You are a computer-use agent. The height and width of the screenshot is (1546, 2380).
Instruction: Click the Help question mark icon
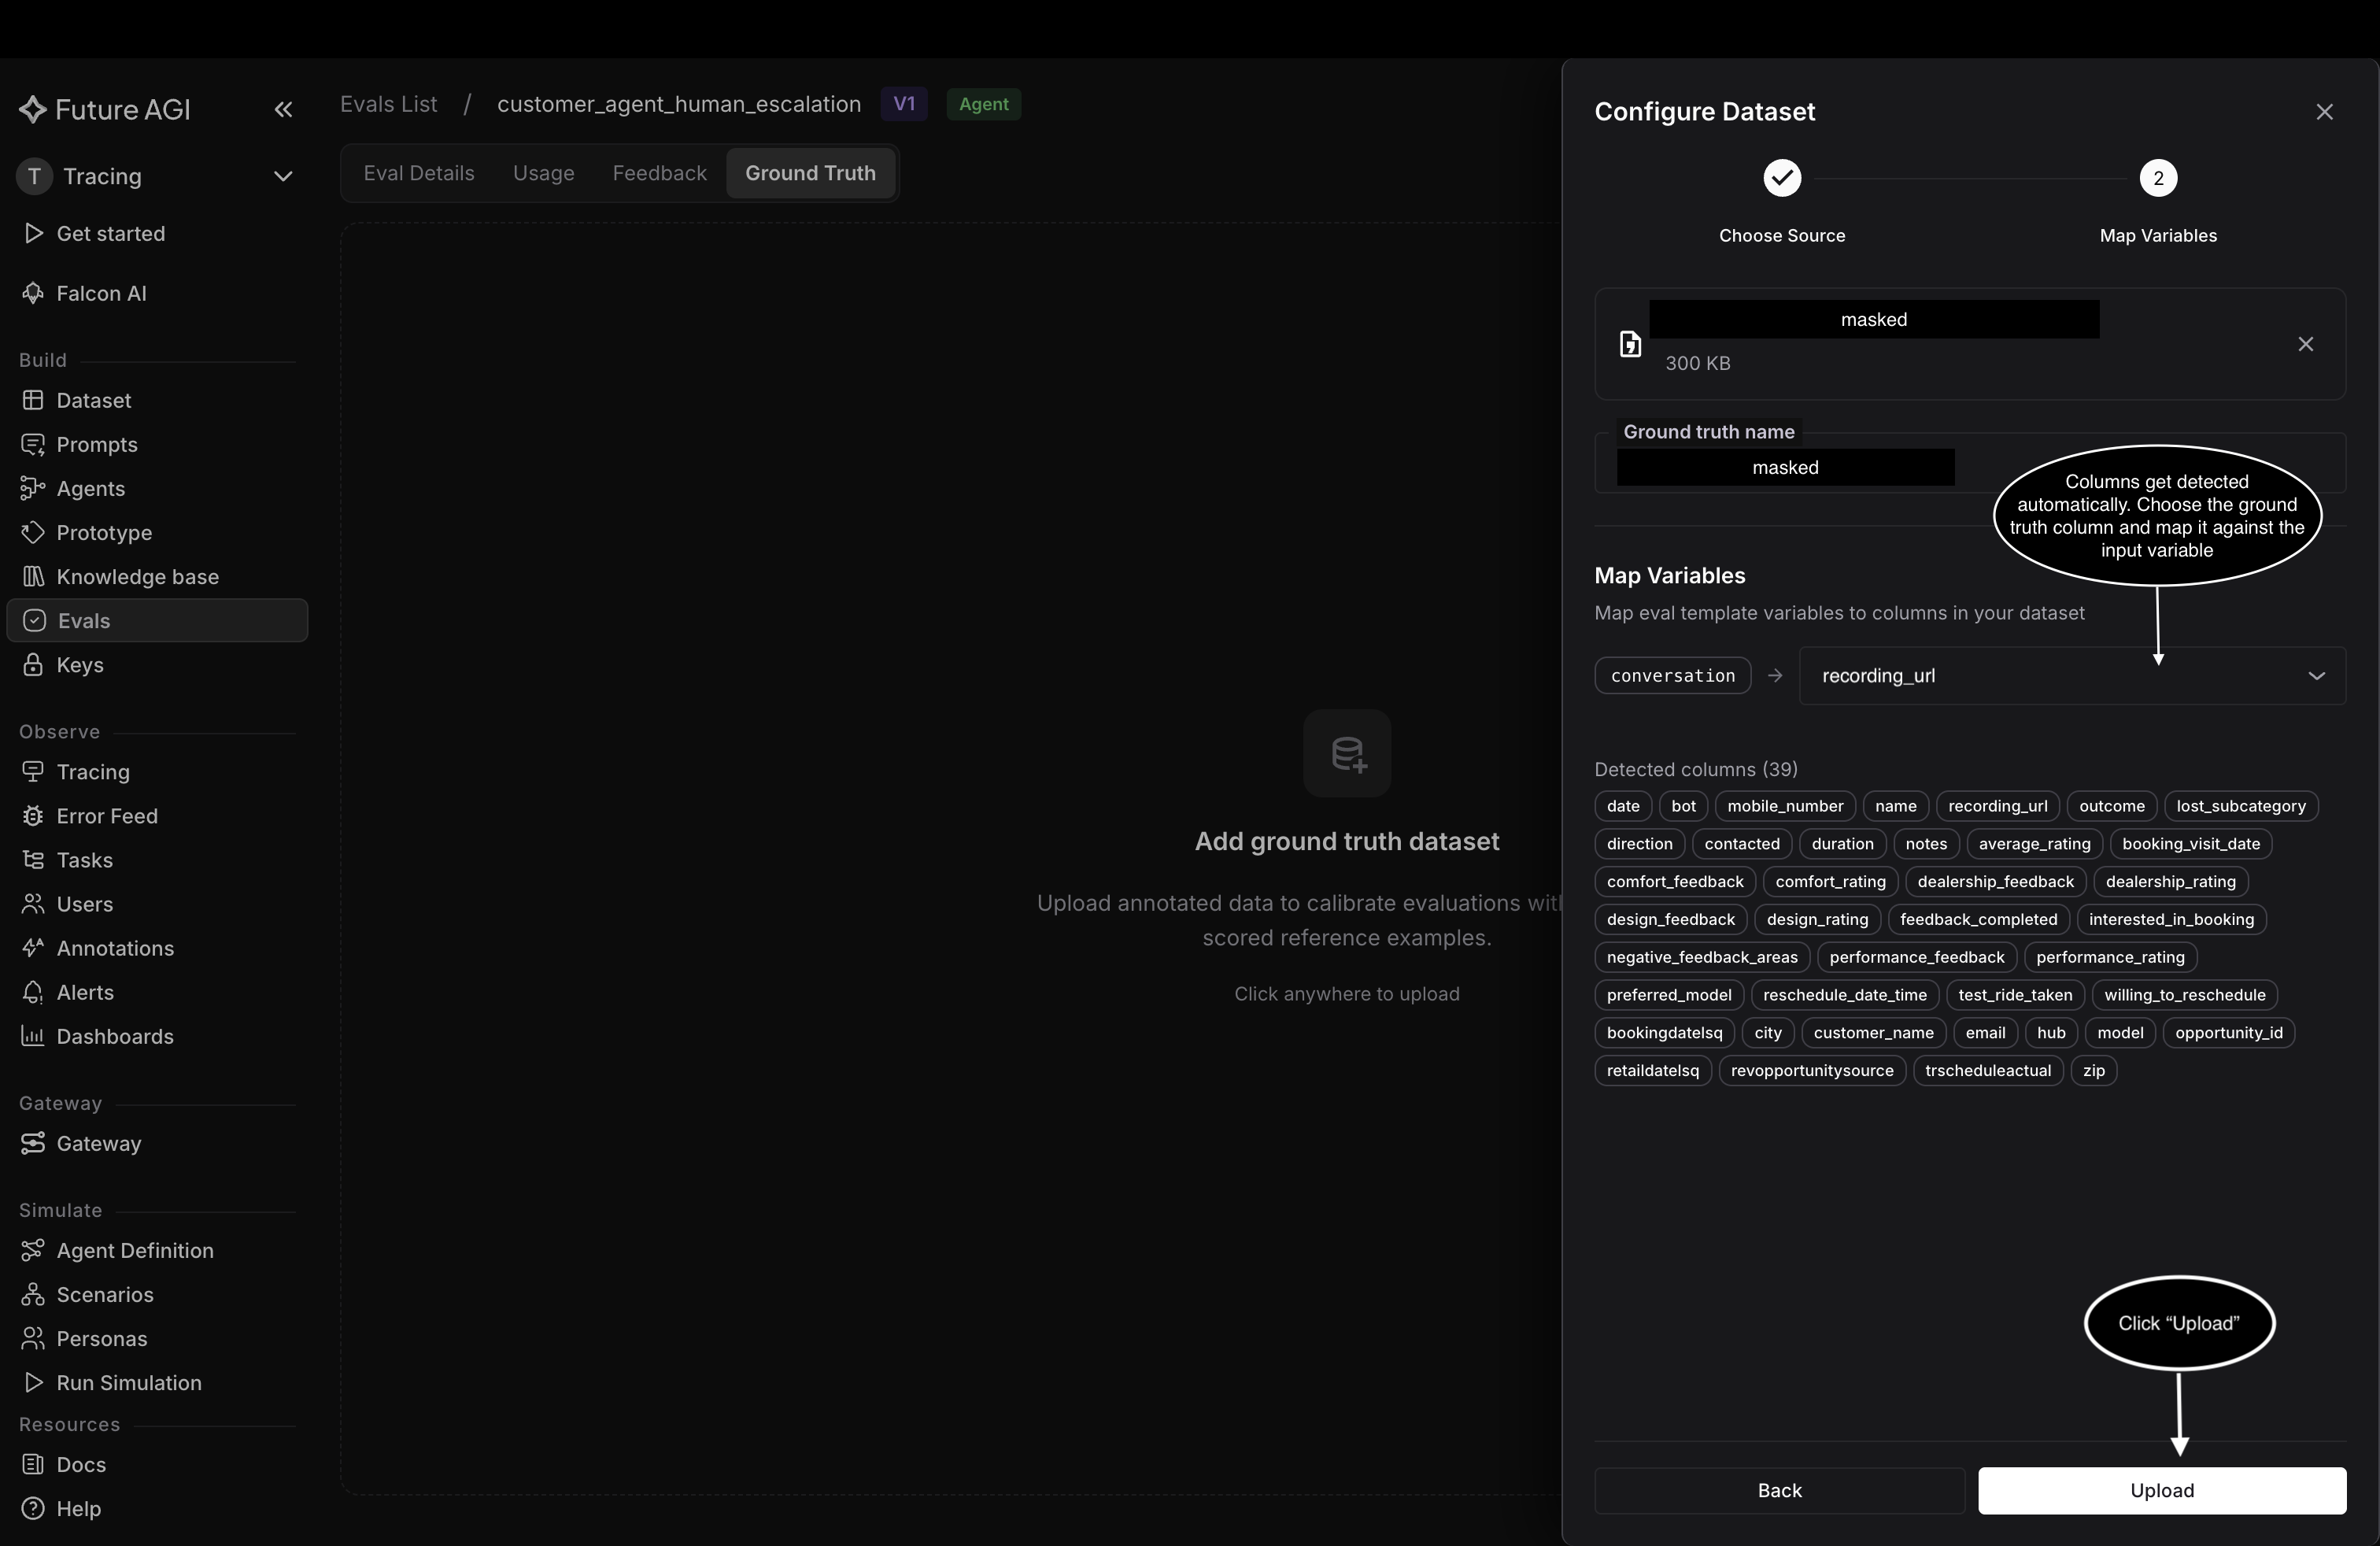pyautogui.click(x=33, y=1508)
